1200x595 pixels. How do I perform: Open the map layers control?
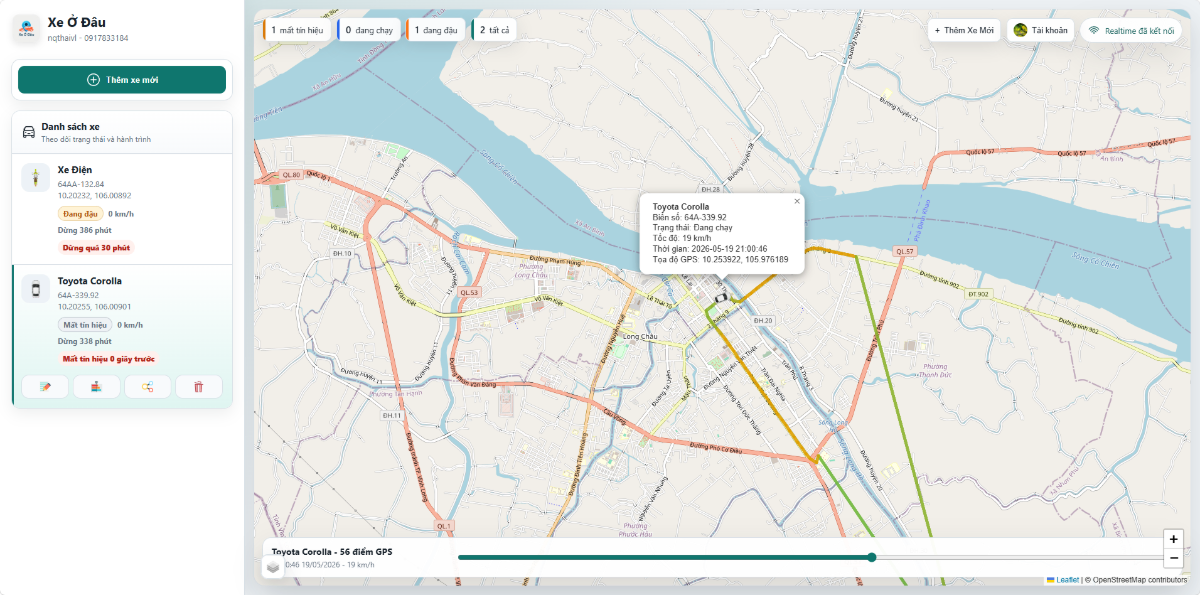pos(273,567)
